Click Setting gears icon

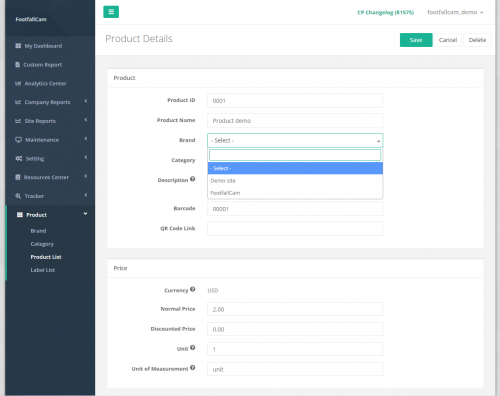tap(19, 158)
